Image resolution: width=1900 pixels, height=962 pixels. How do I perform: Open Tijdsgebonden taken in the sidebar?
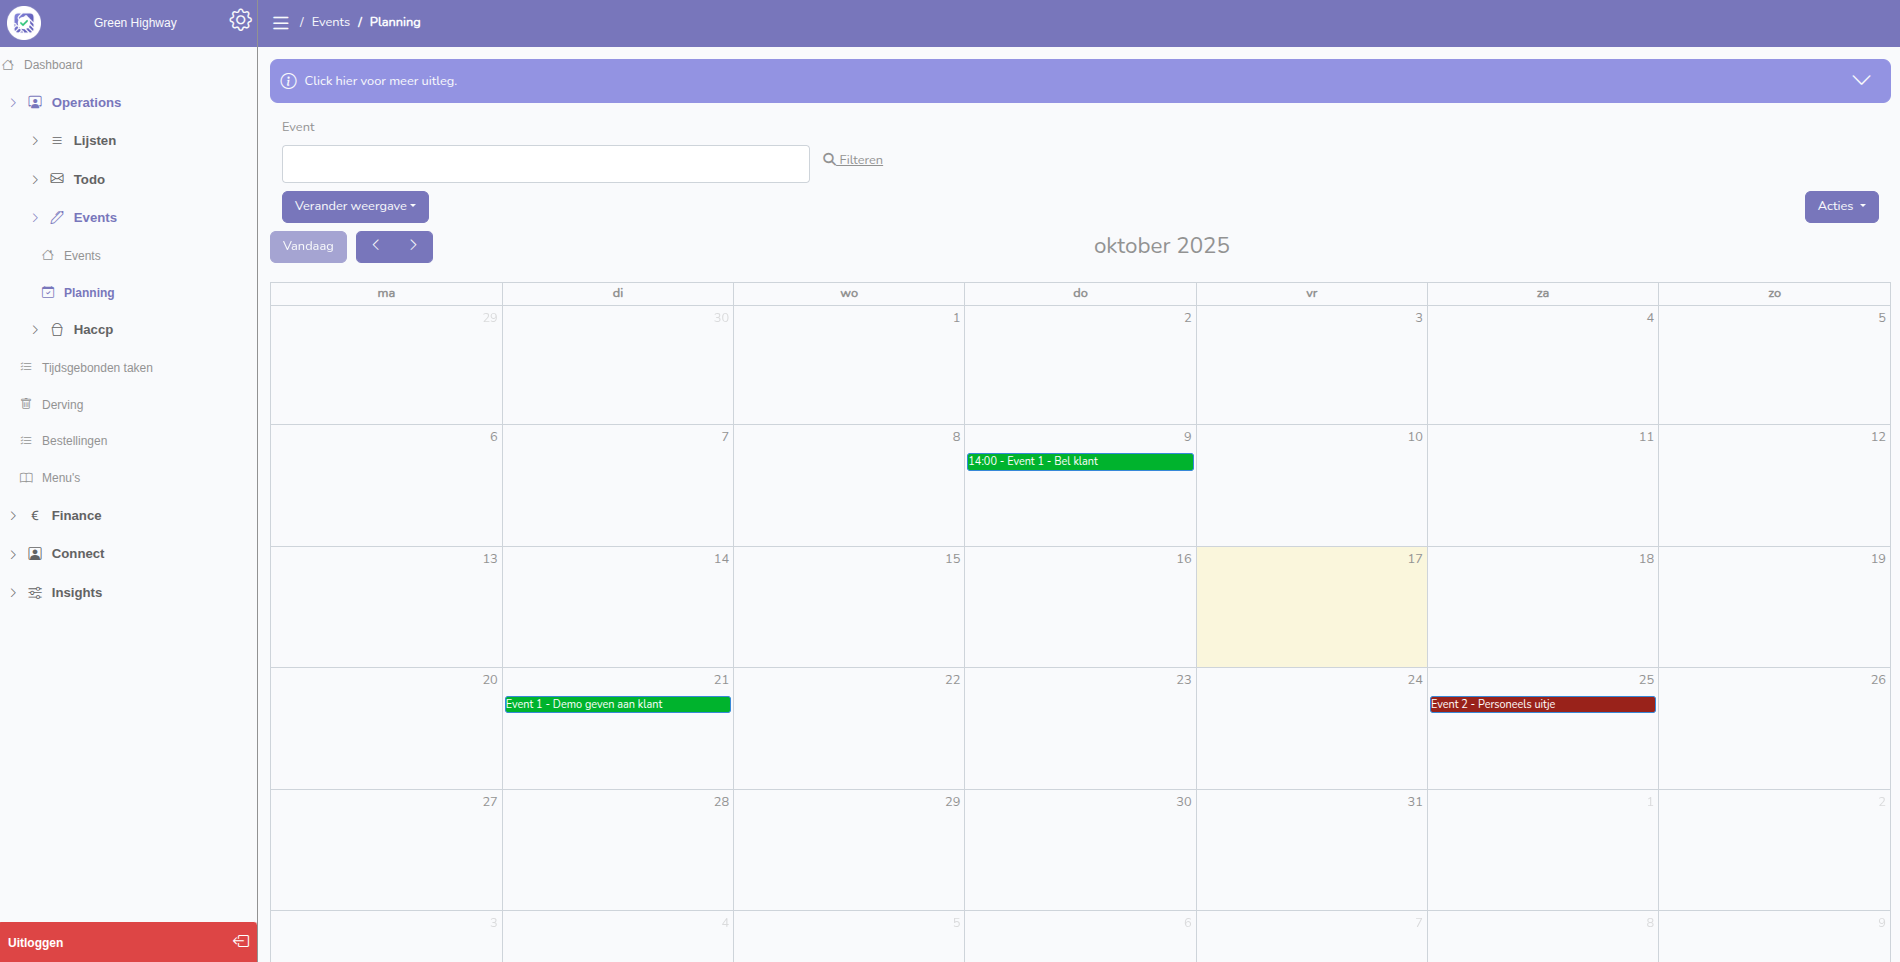[97, 368]
